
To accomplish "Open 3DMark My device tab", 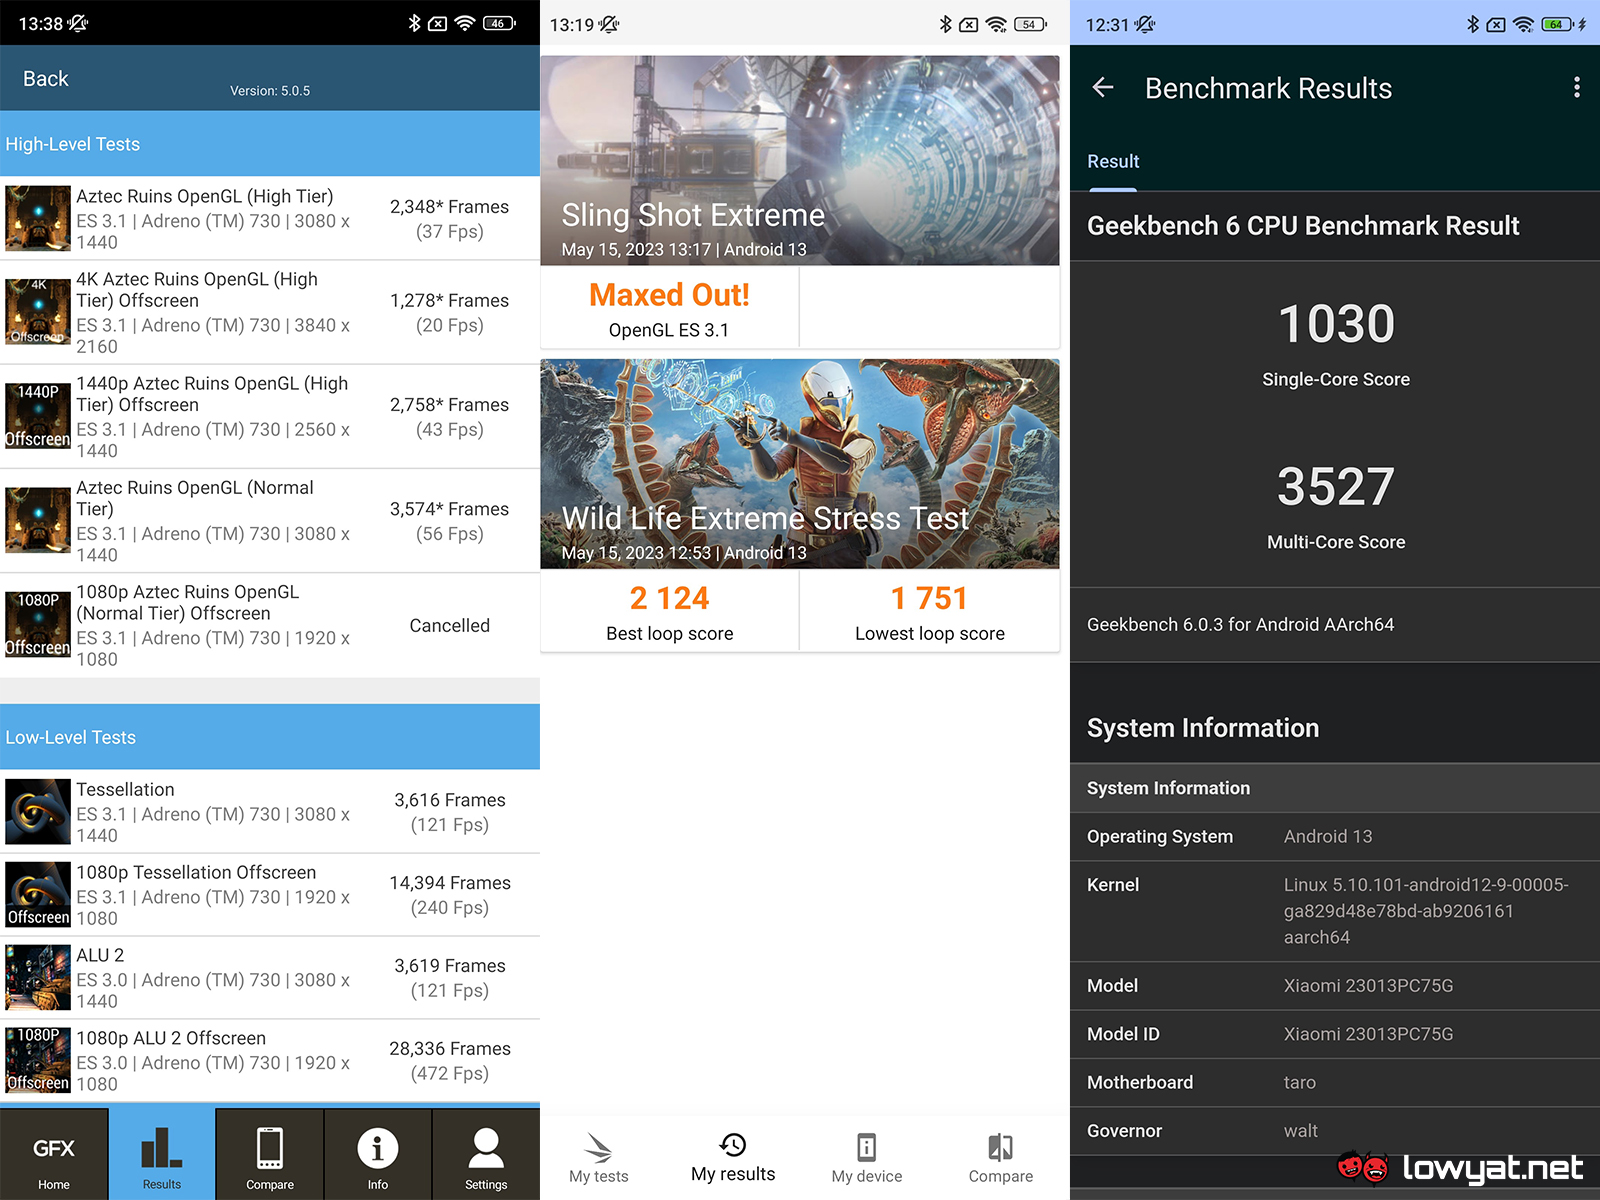I will (867, 1158).
